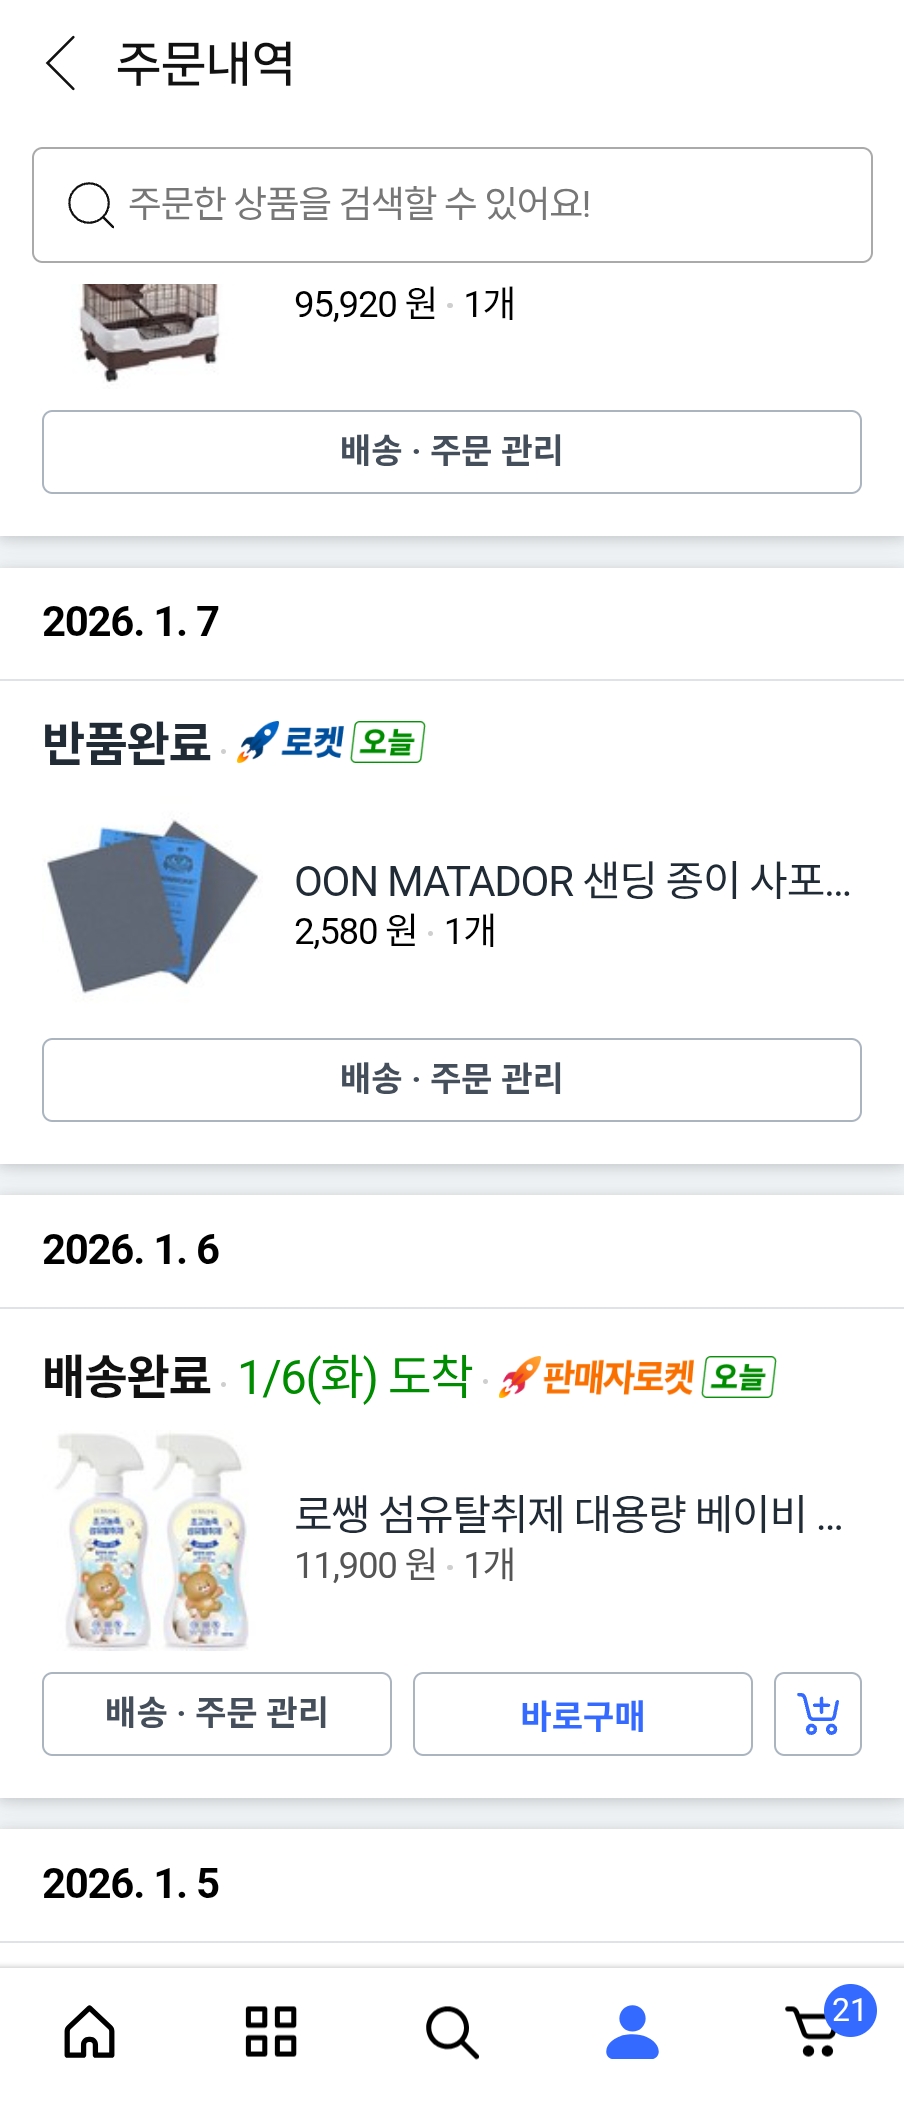The width and height of the screenshot is (904, 2105).
Task: Open the deodorizer spray bottles thumbnail
Action: click(x=150, y=1540)
